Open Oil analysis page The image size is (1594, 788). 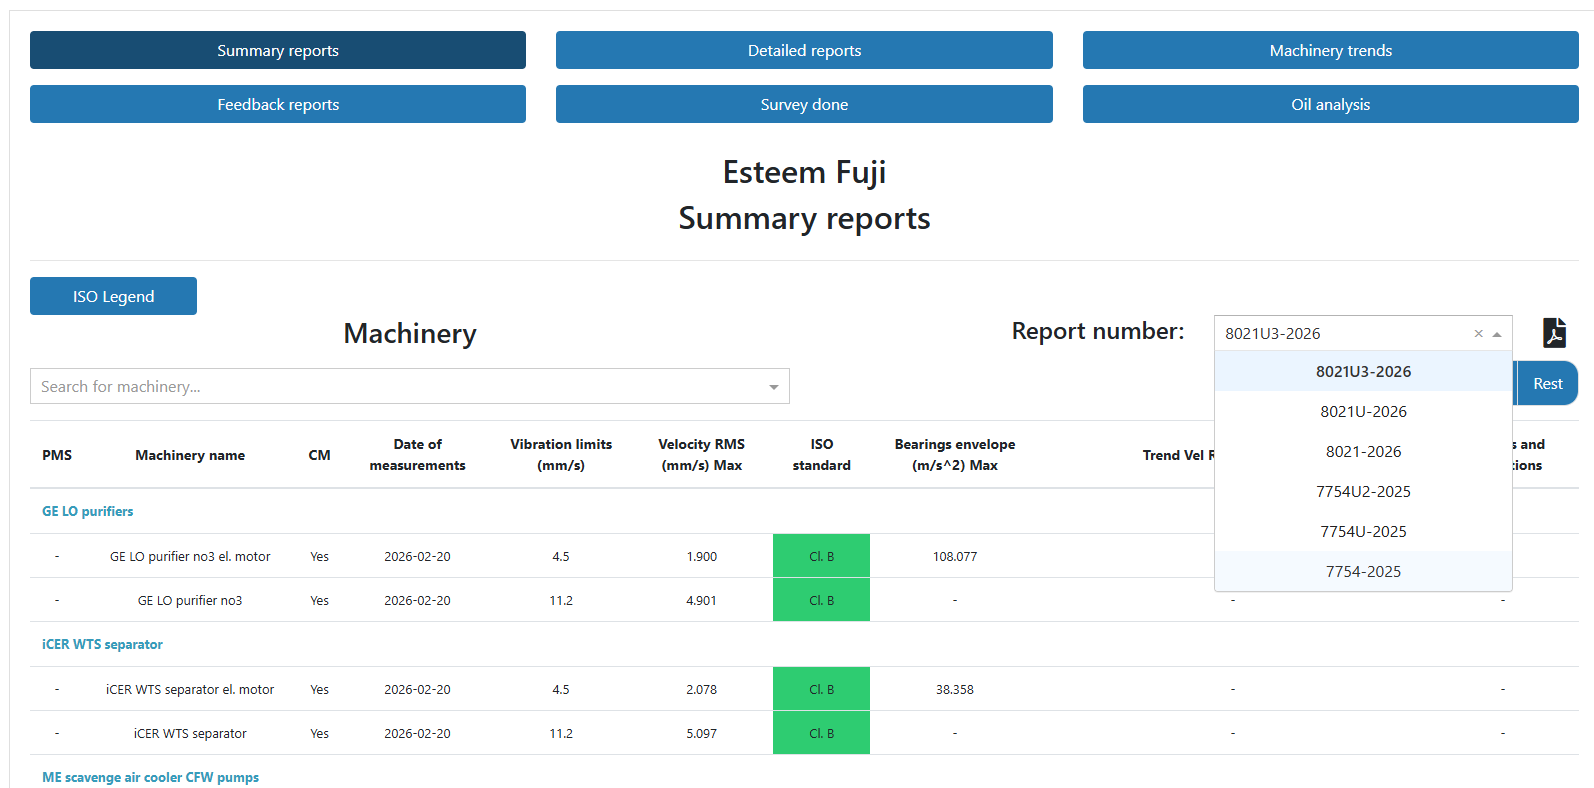pos(1330,104)
